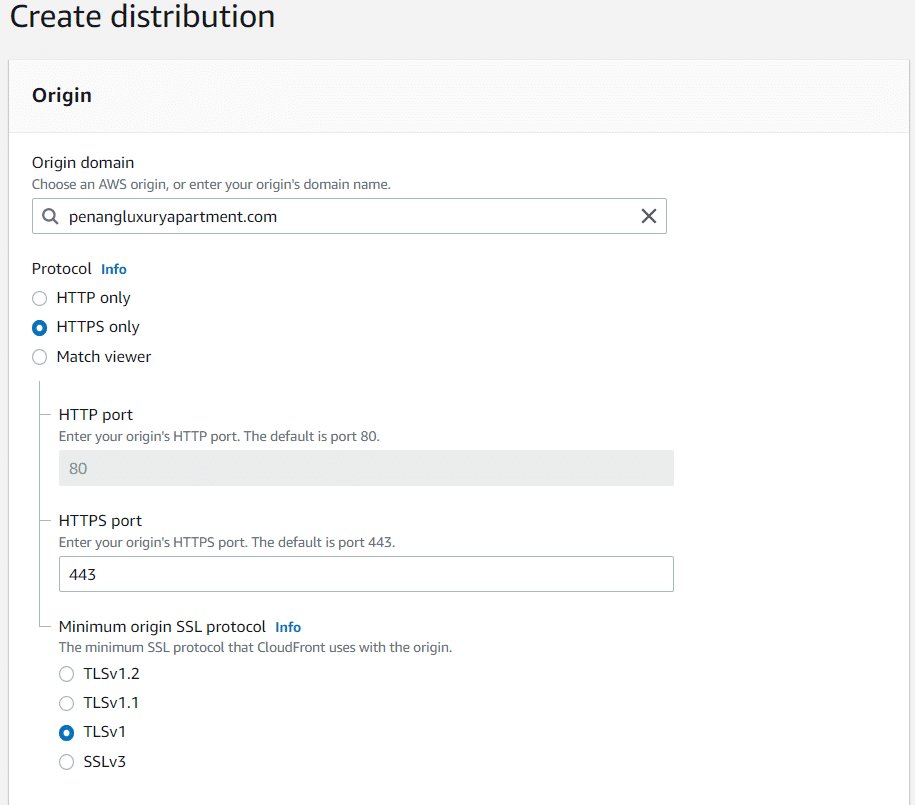This screenshot has width=915, height=805.
Task: Choose the Match viewer protocol option
Action: point(40,357)
